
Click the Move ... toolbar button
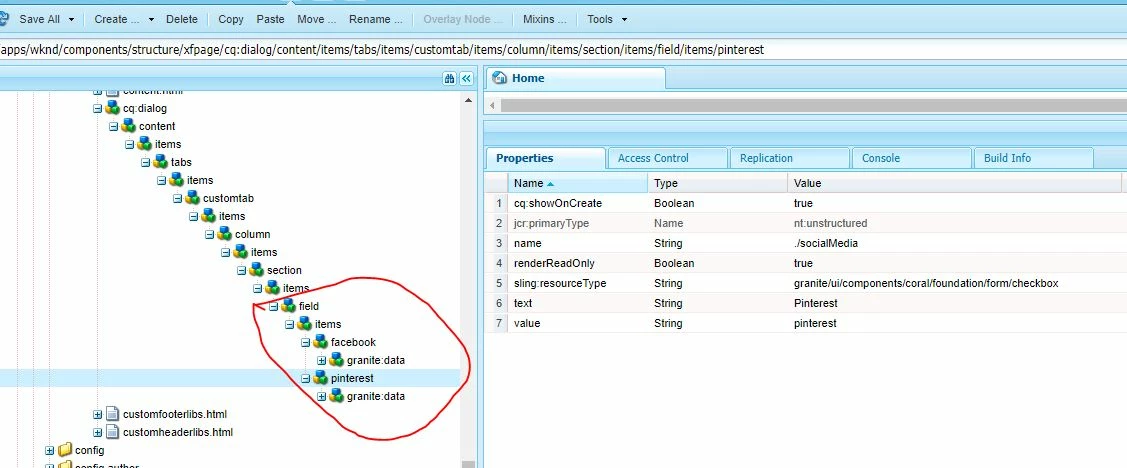pyautogui.click(x=316, y=19)
